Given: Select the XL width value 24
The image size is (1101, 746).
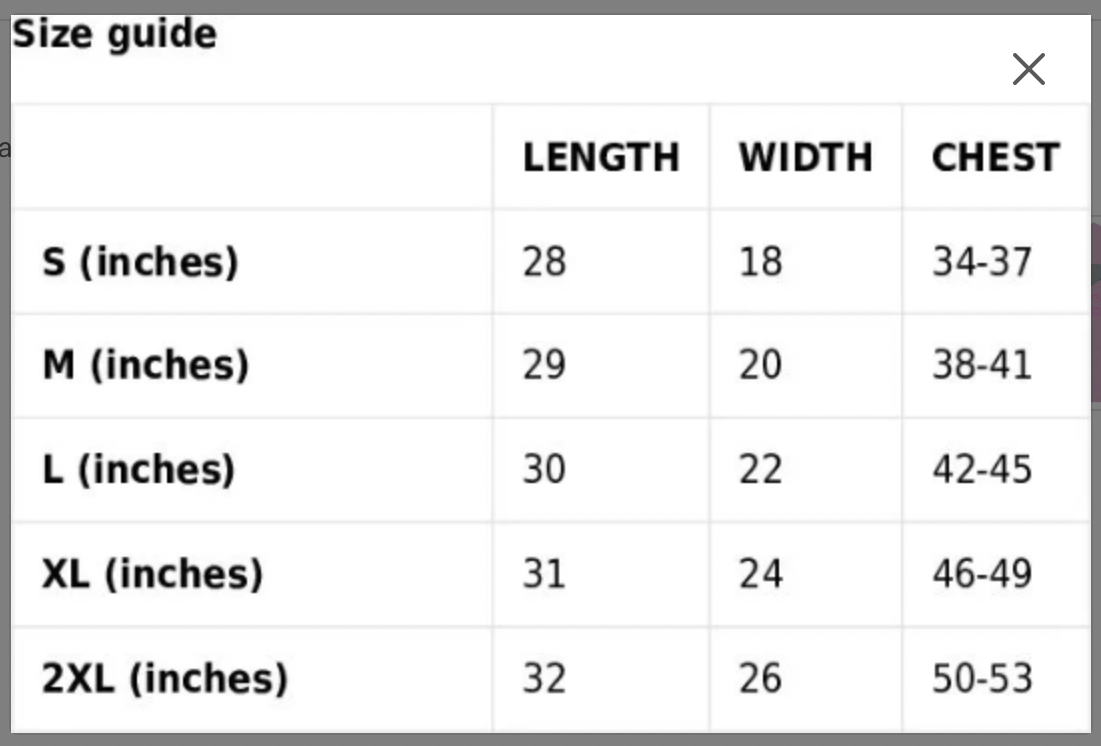Looking at the screenshot, I should tap(760, 574).
